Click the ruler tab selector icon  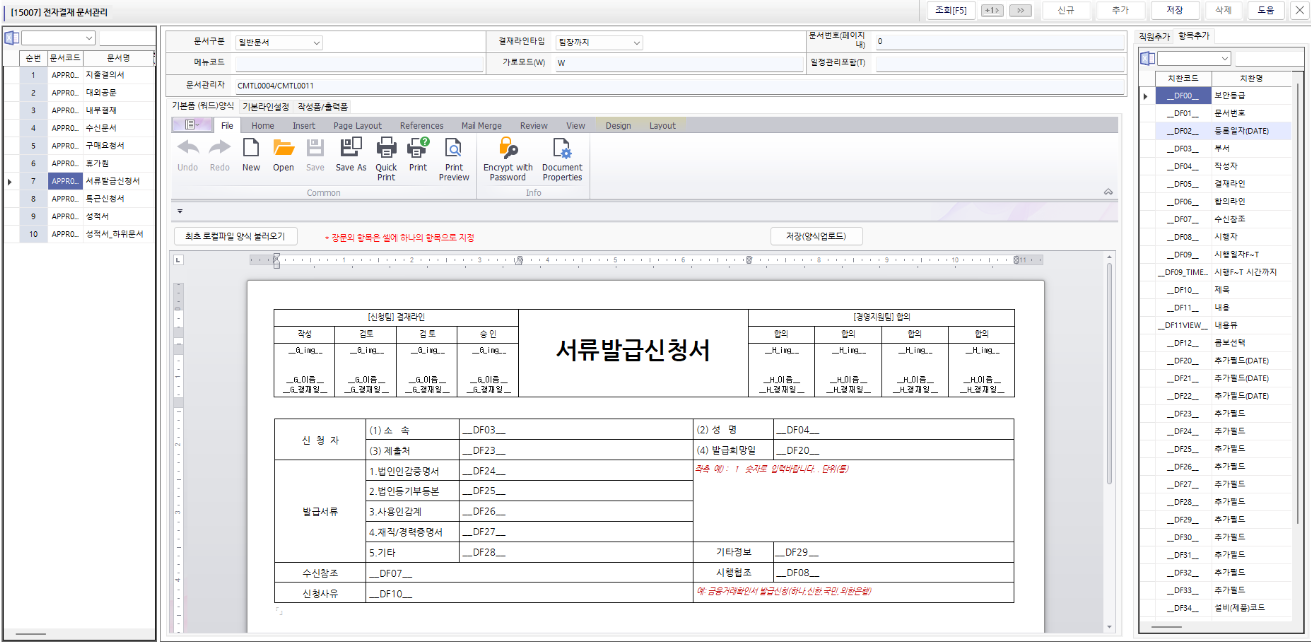(178, 260)
